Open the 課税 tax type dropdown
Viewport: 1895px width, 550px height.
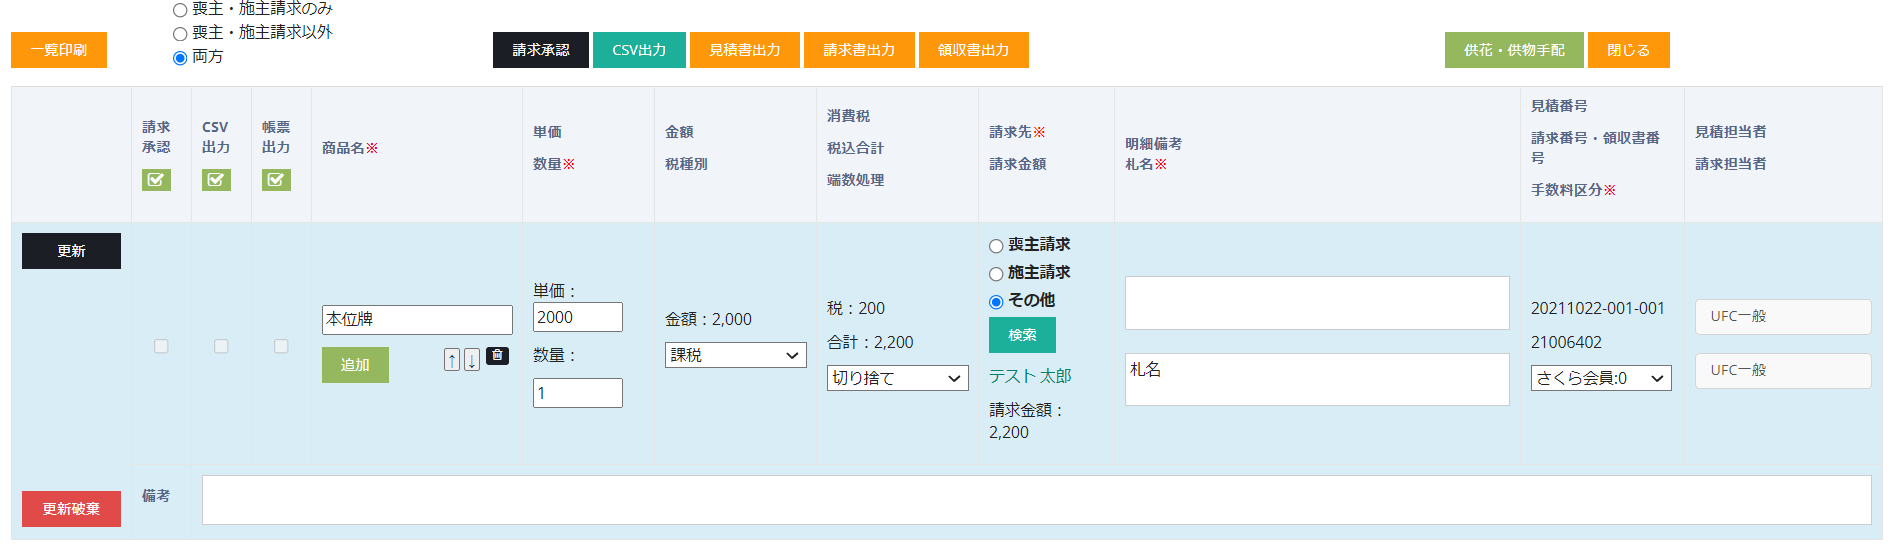click(735, 355)
